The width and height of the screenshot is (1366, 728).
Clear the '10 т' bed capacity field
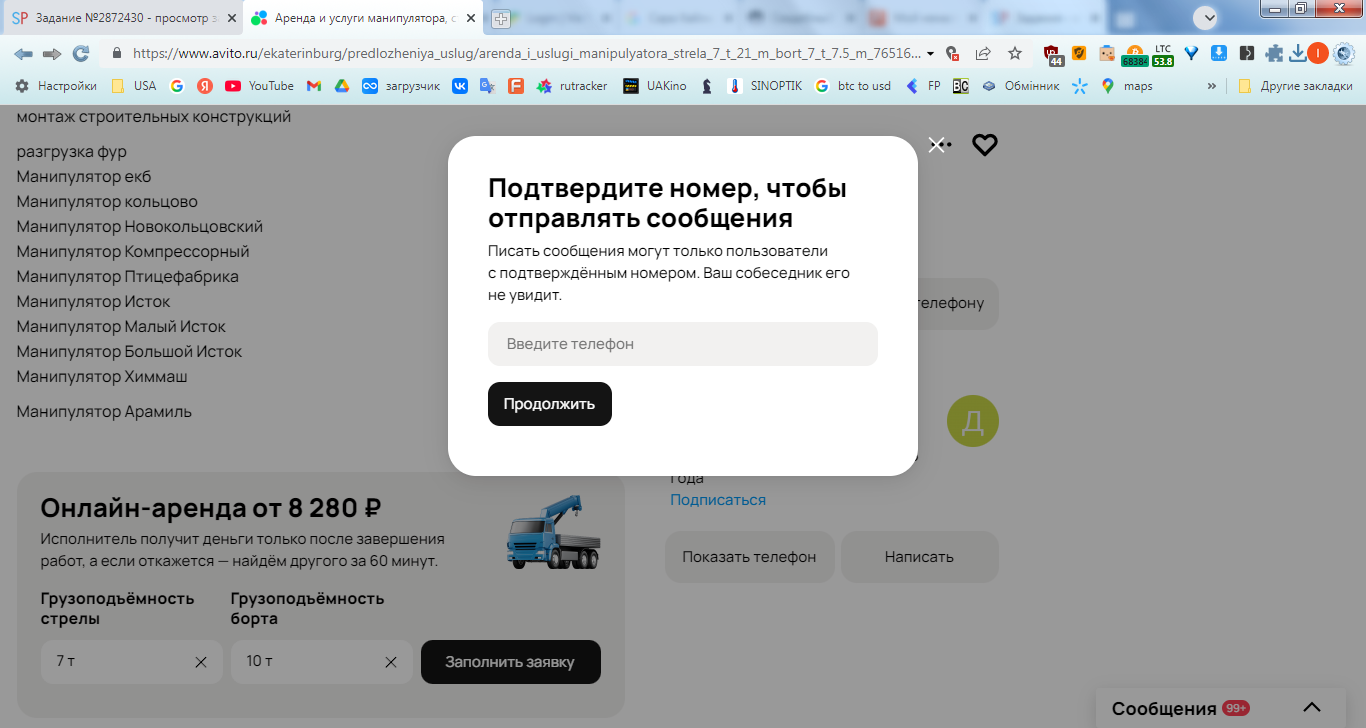[391, 662]
